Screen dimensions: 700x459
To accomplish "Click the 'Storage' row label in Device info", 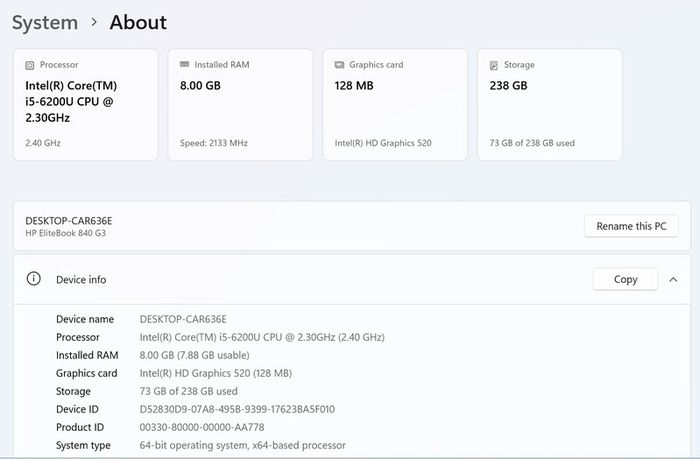I will [x=73, y=392].
